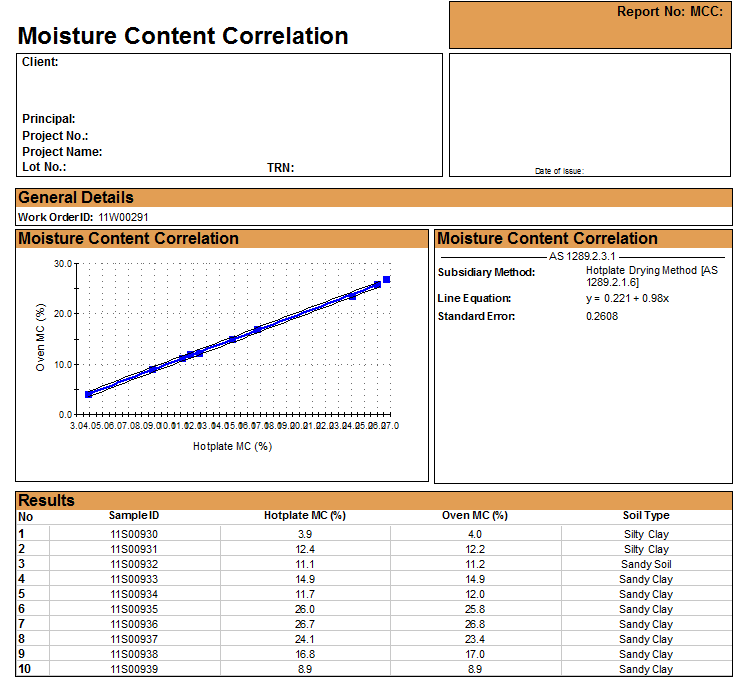The height and width of the screenshot is (679, 737).
Task: Click the highest data point on the chart
Action: (387, 280)
